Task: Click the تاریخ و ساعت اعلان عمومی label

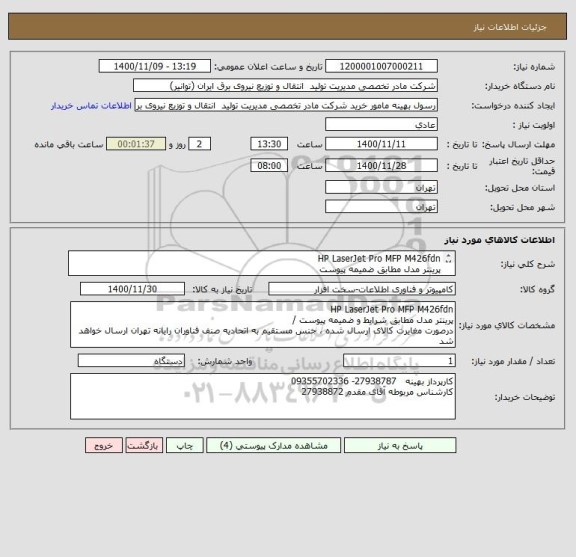Action: point(268,67)
